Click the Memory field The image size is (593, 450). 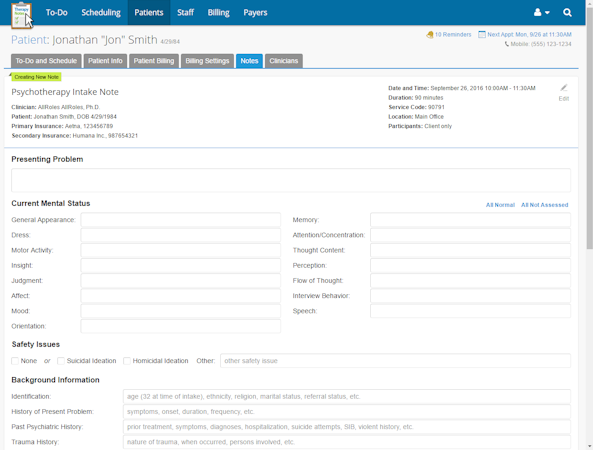(x=470, y=220)
